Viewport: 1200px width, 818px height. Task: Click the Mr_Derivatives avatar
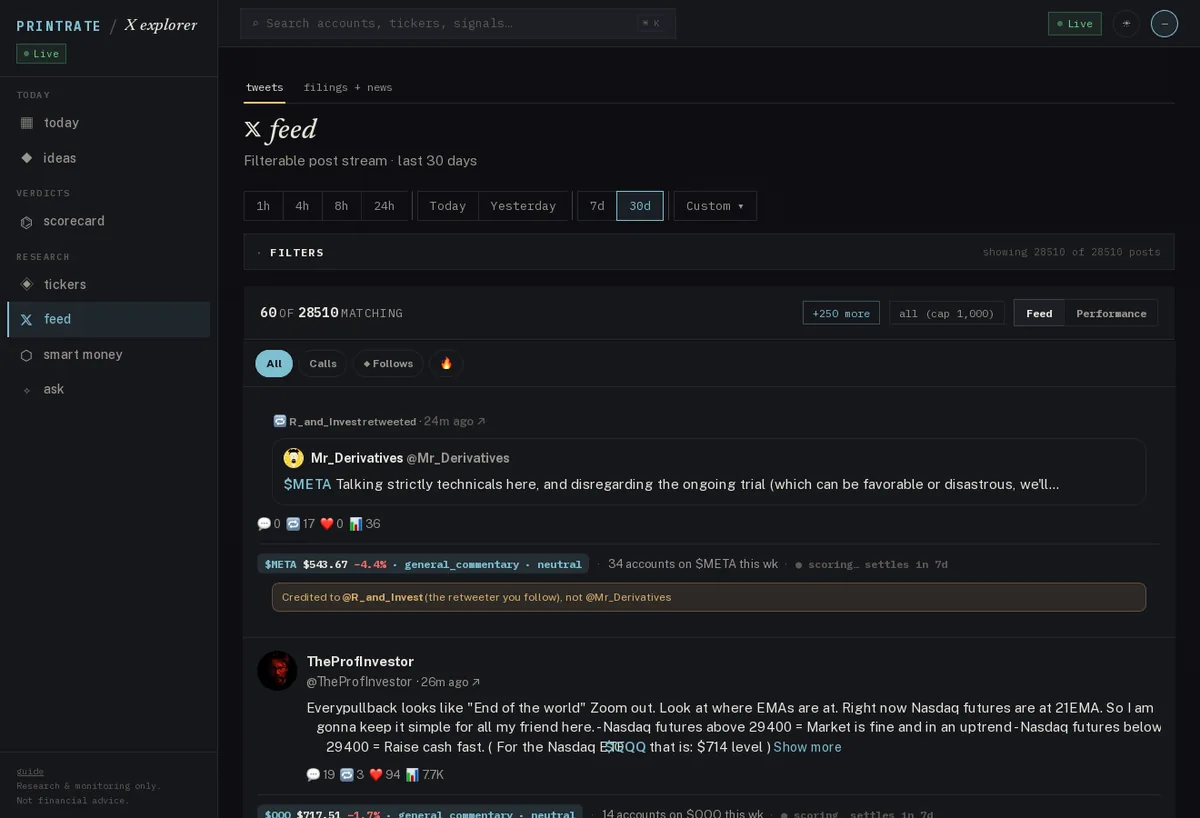pyautogui.click(x=294, y=458)
